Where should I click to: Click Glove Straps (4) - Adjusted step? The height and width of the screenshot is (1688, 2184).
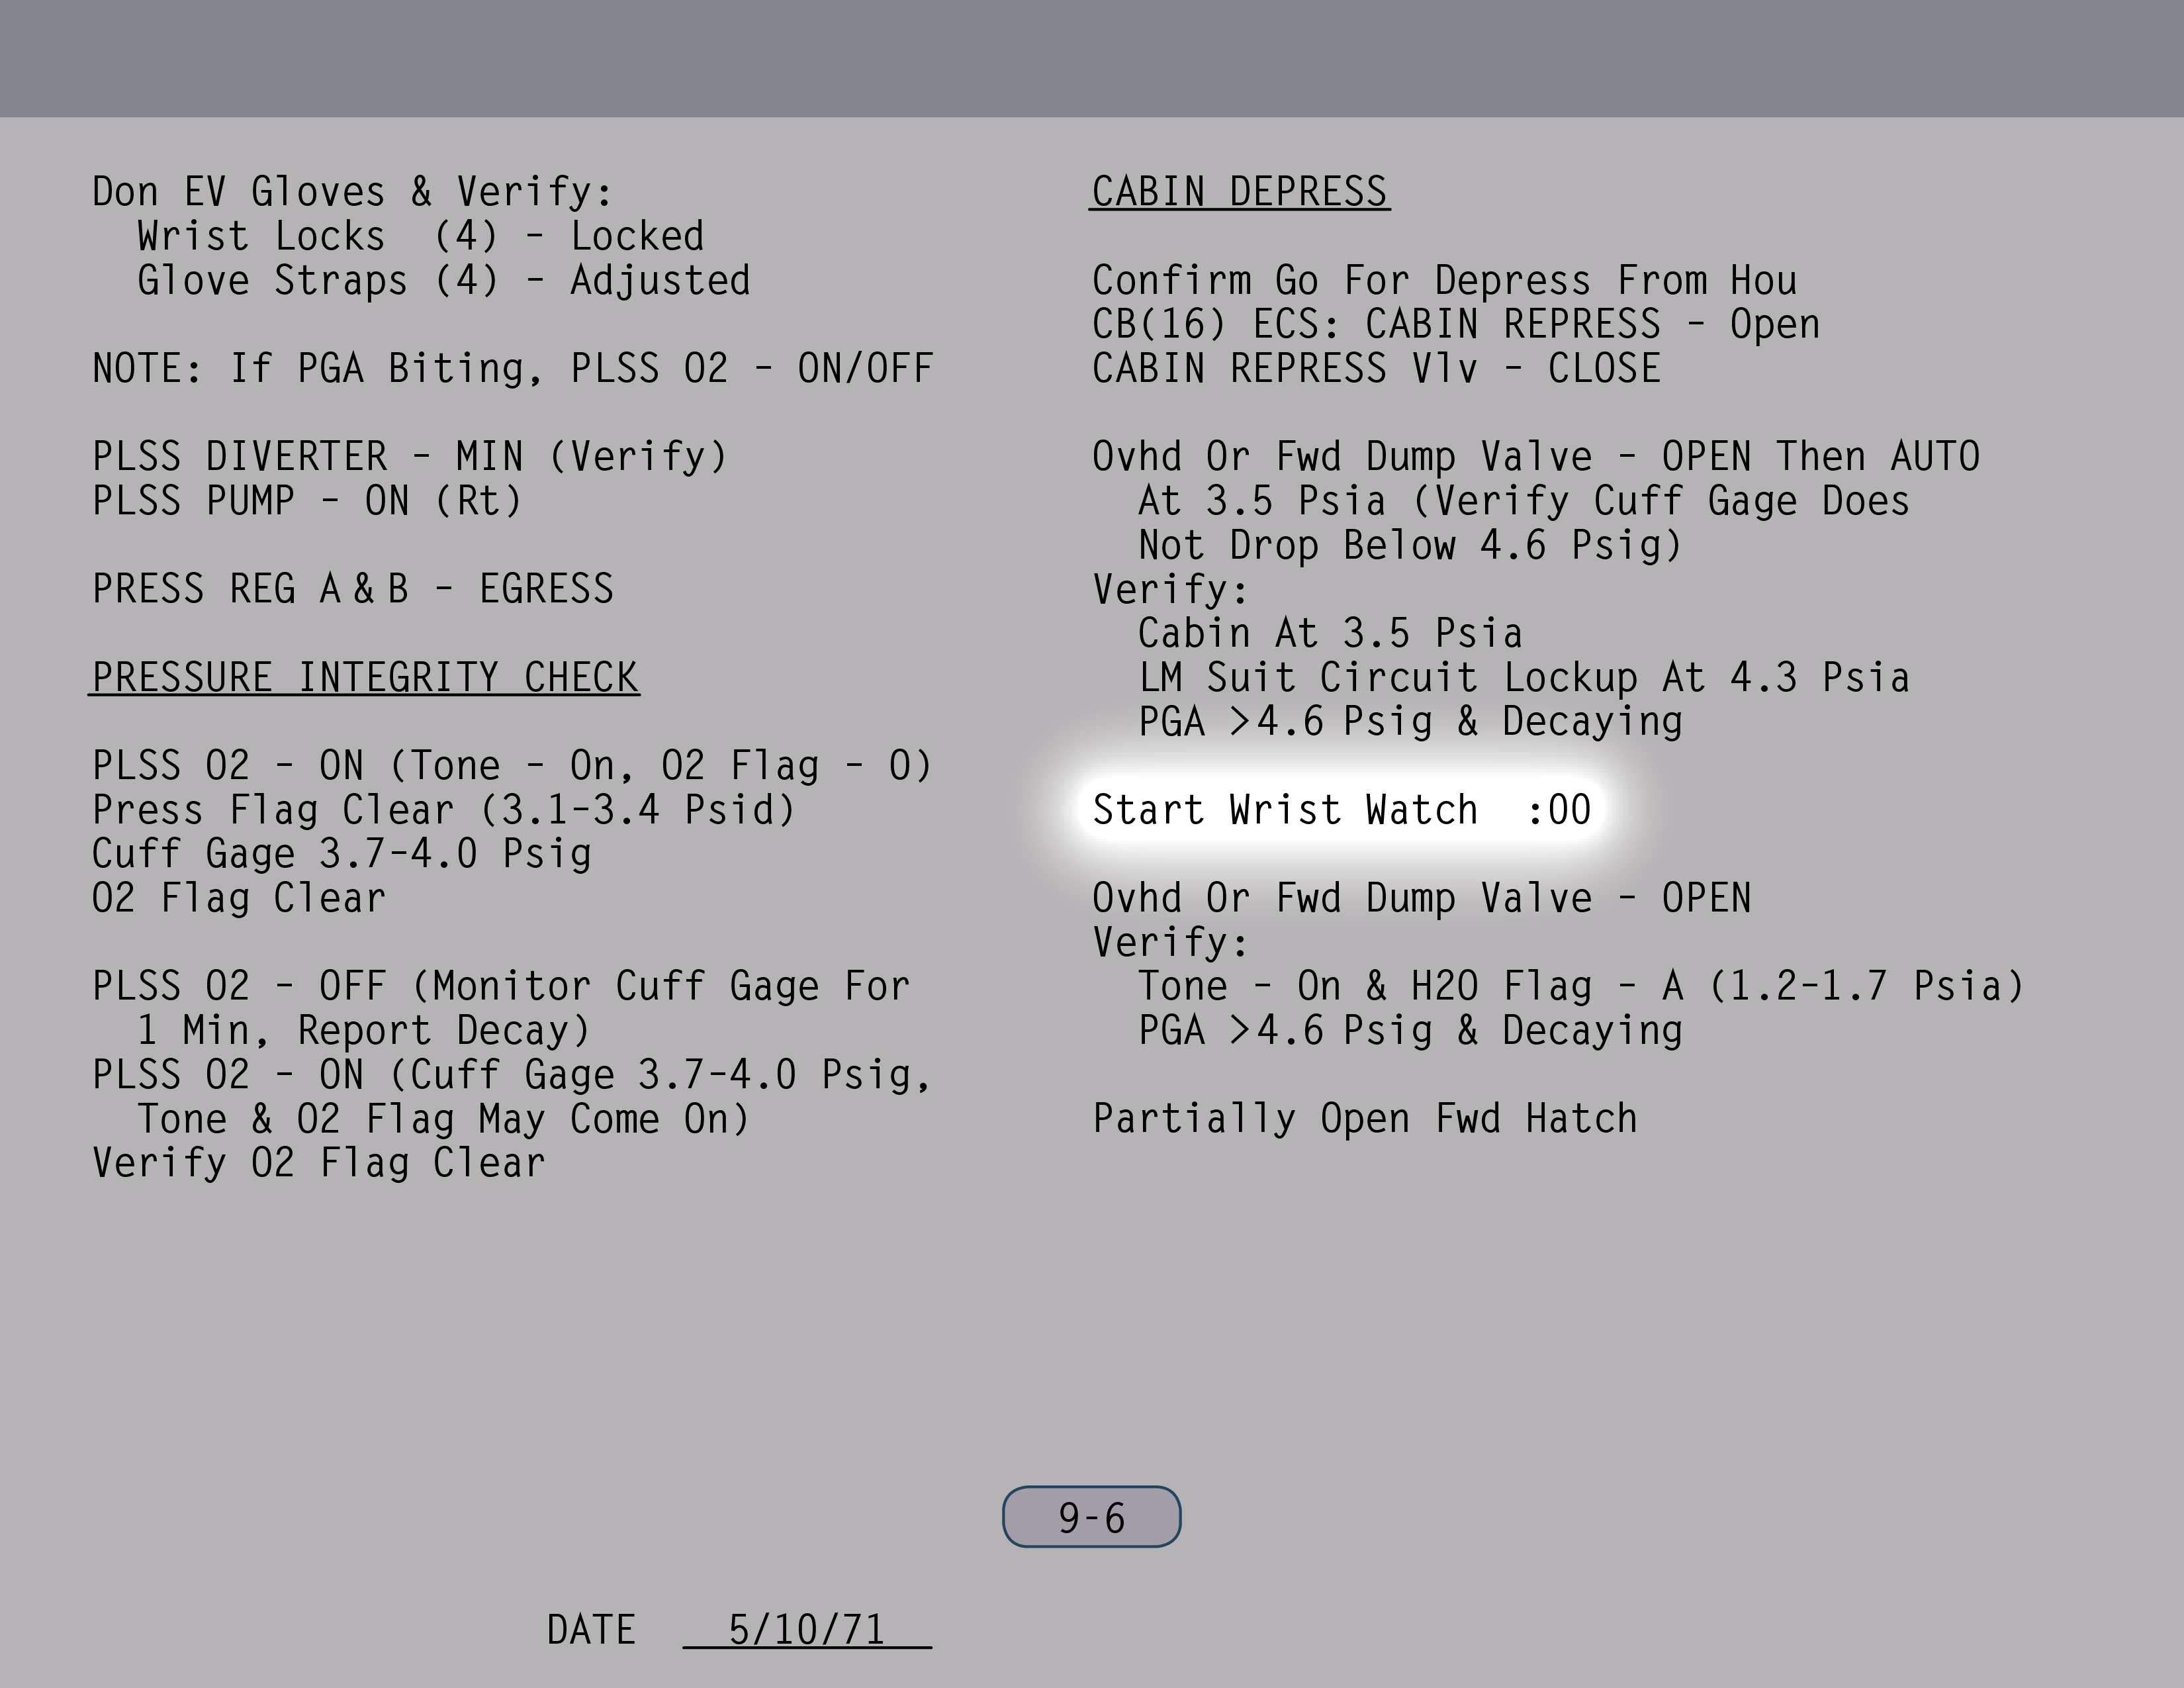click(443, 280)
